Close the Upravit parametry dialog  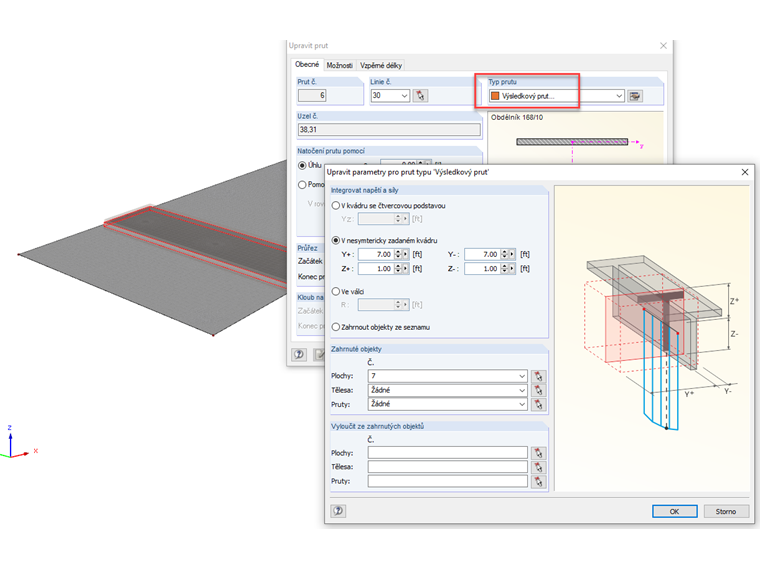745,172
